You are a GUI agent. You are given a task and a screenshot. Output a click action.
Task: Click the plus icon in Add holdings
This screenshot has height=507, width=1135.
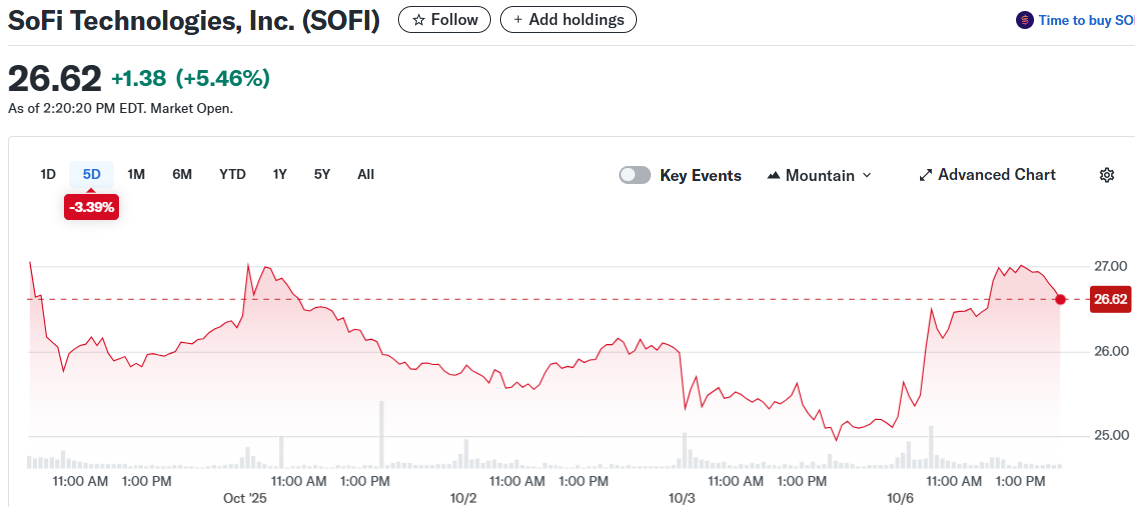(x=518, y=20)
